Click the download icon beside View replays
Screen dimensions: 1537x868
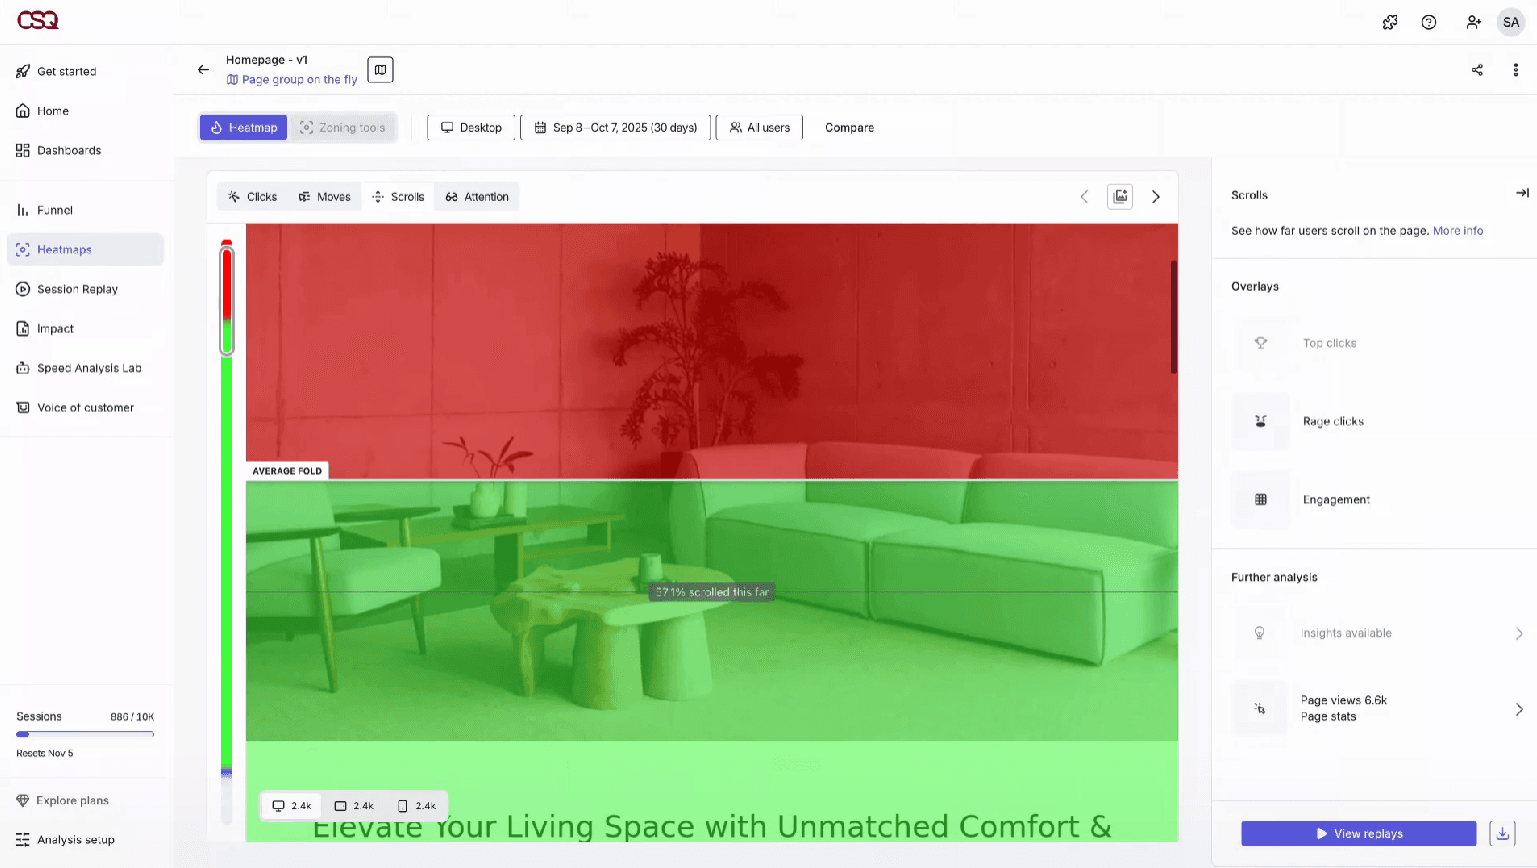point(1502,834)
